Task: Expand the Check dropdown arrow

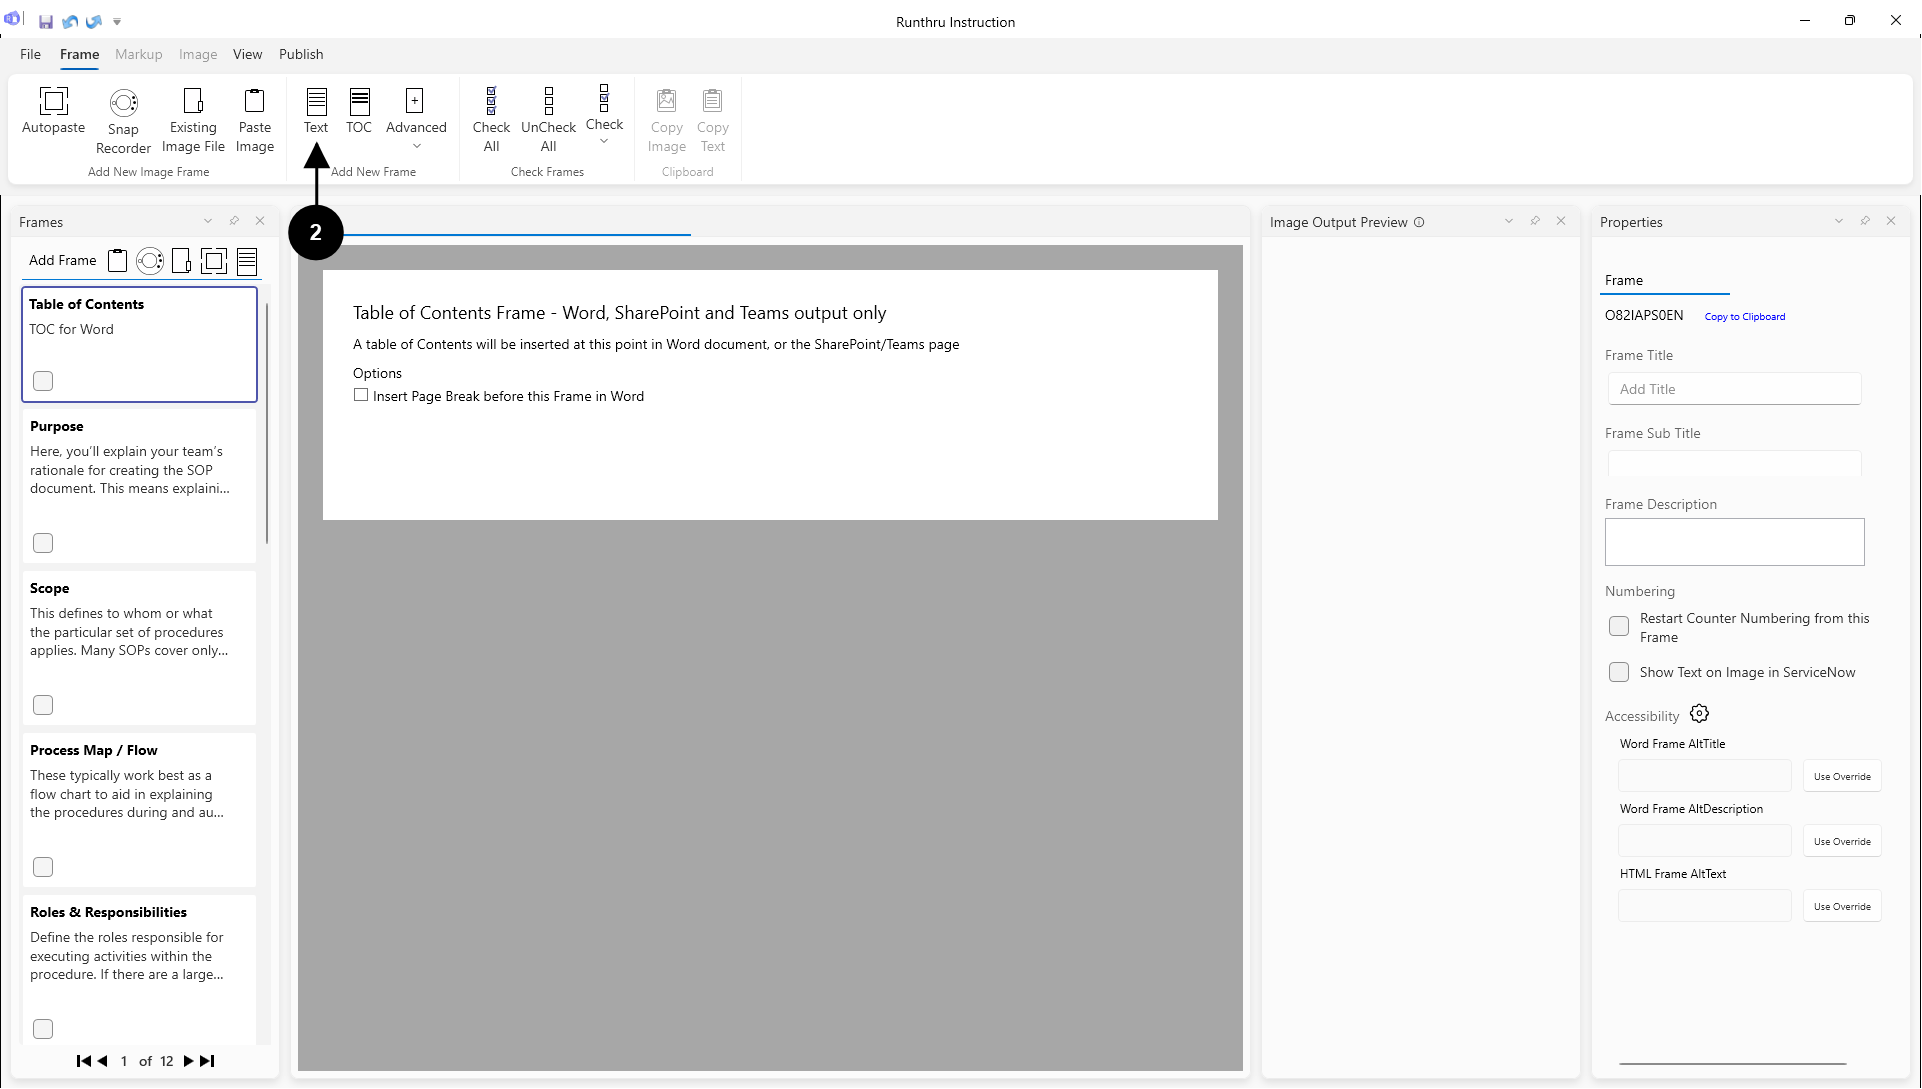Action: tap(604, 142)
